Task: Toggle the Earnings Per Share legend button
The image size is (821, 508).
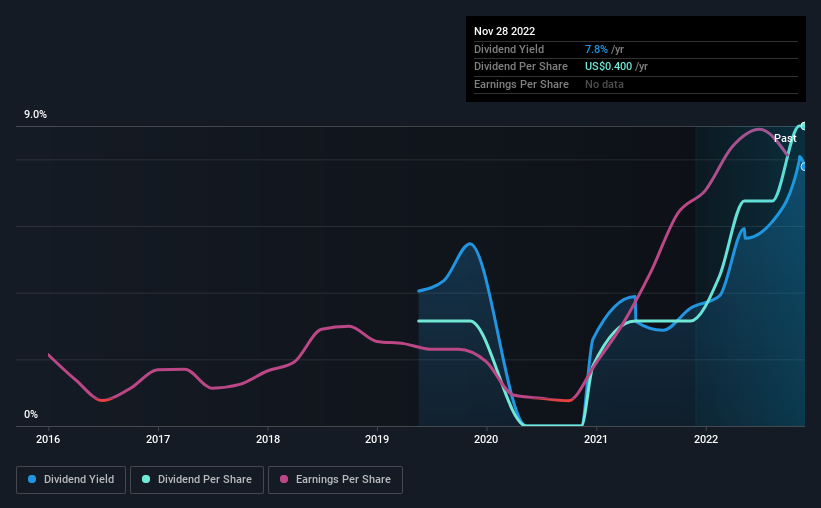Action: 335,480
